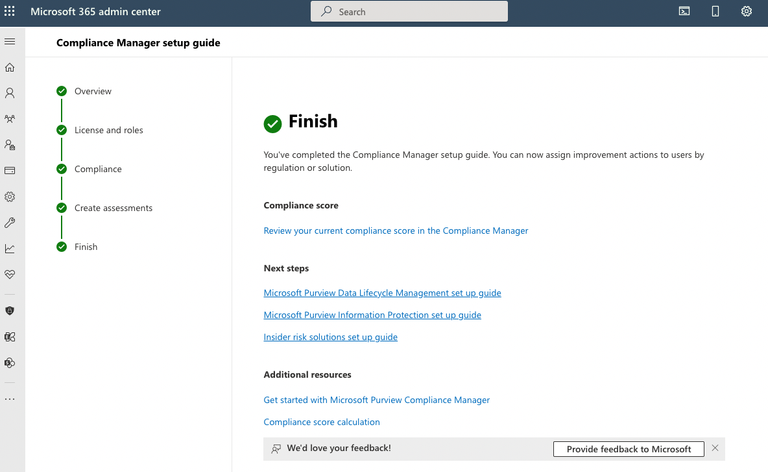Open Get started with Purview Compliance Manager
Image resolution: width=768 pixels, height=472 pixels.
[x=377, y=400]
